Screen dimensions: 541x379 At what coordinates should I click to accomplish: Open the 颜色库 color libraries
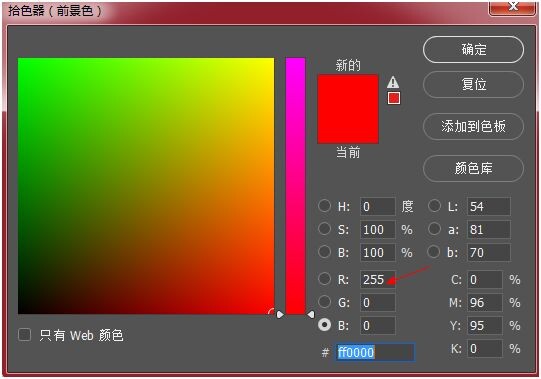[473, 168]
